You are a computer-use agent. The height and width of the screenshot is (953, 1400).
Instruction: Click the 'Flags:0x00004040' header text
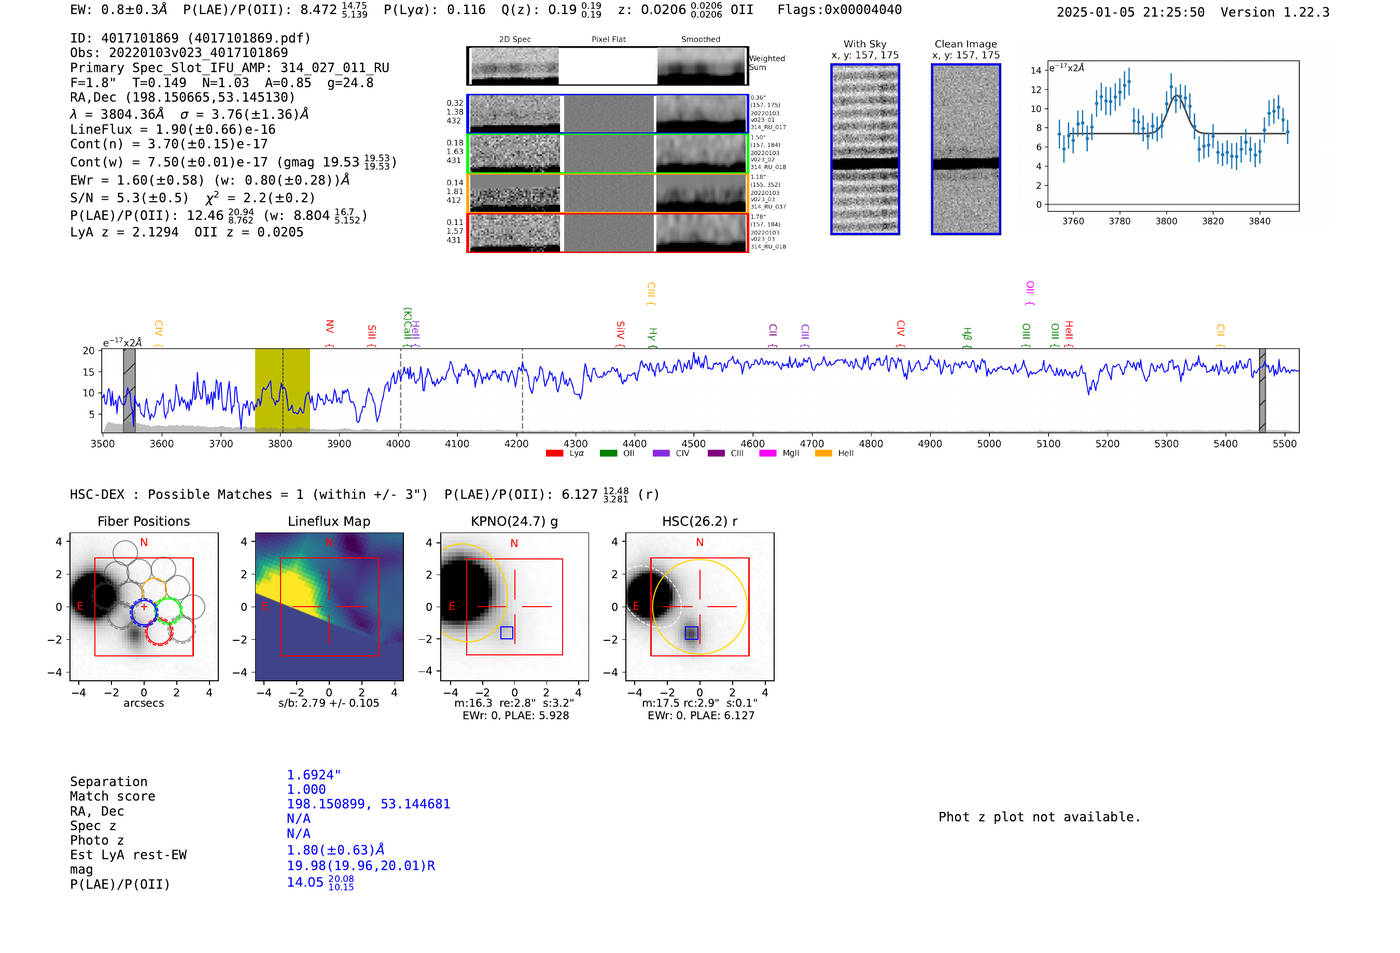[840, 10]
